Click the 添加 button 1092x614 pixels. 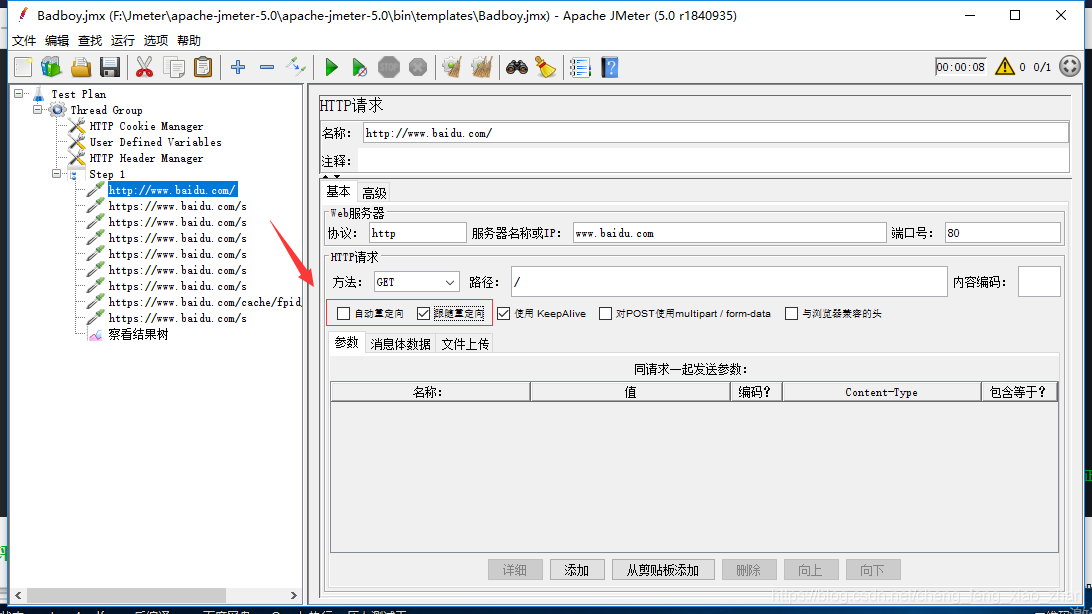point(577,570)
